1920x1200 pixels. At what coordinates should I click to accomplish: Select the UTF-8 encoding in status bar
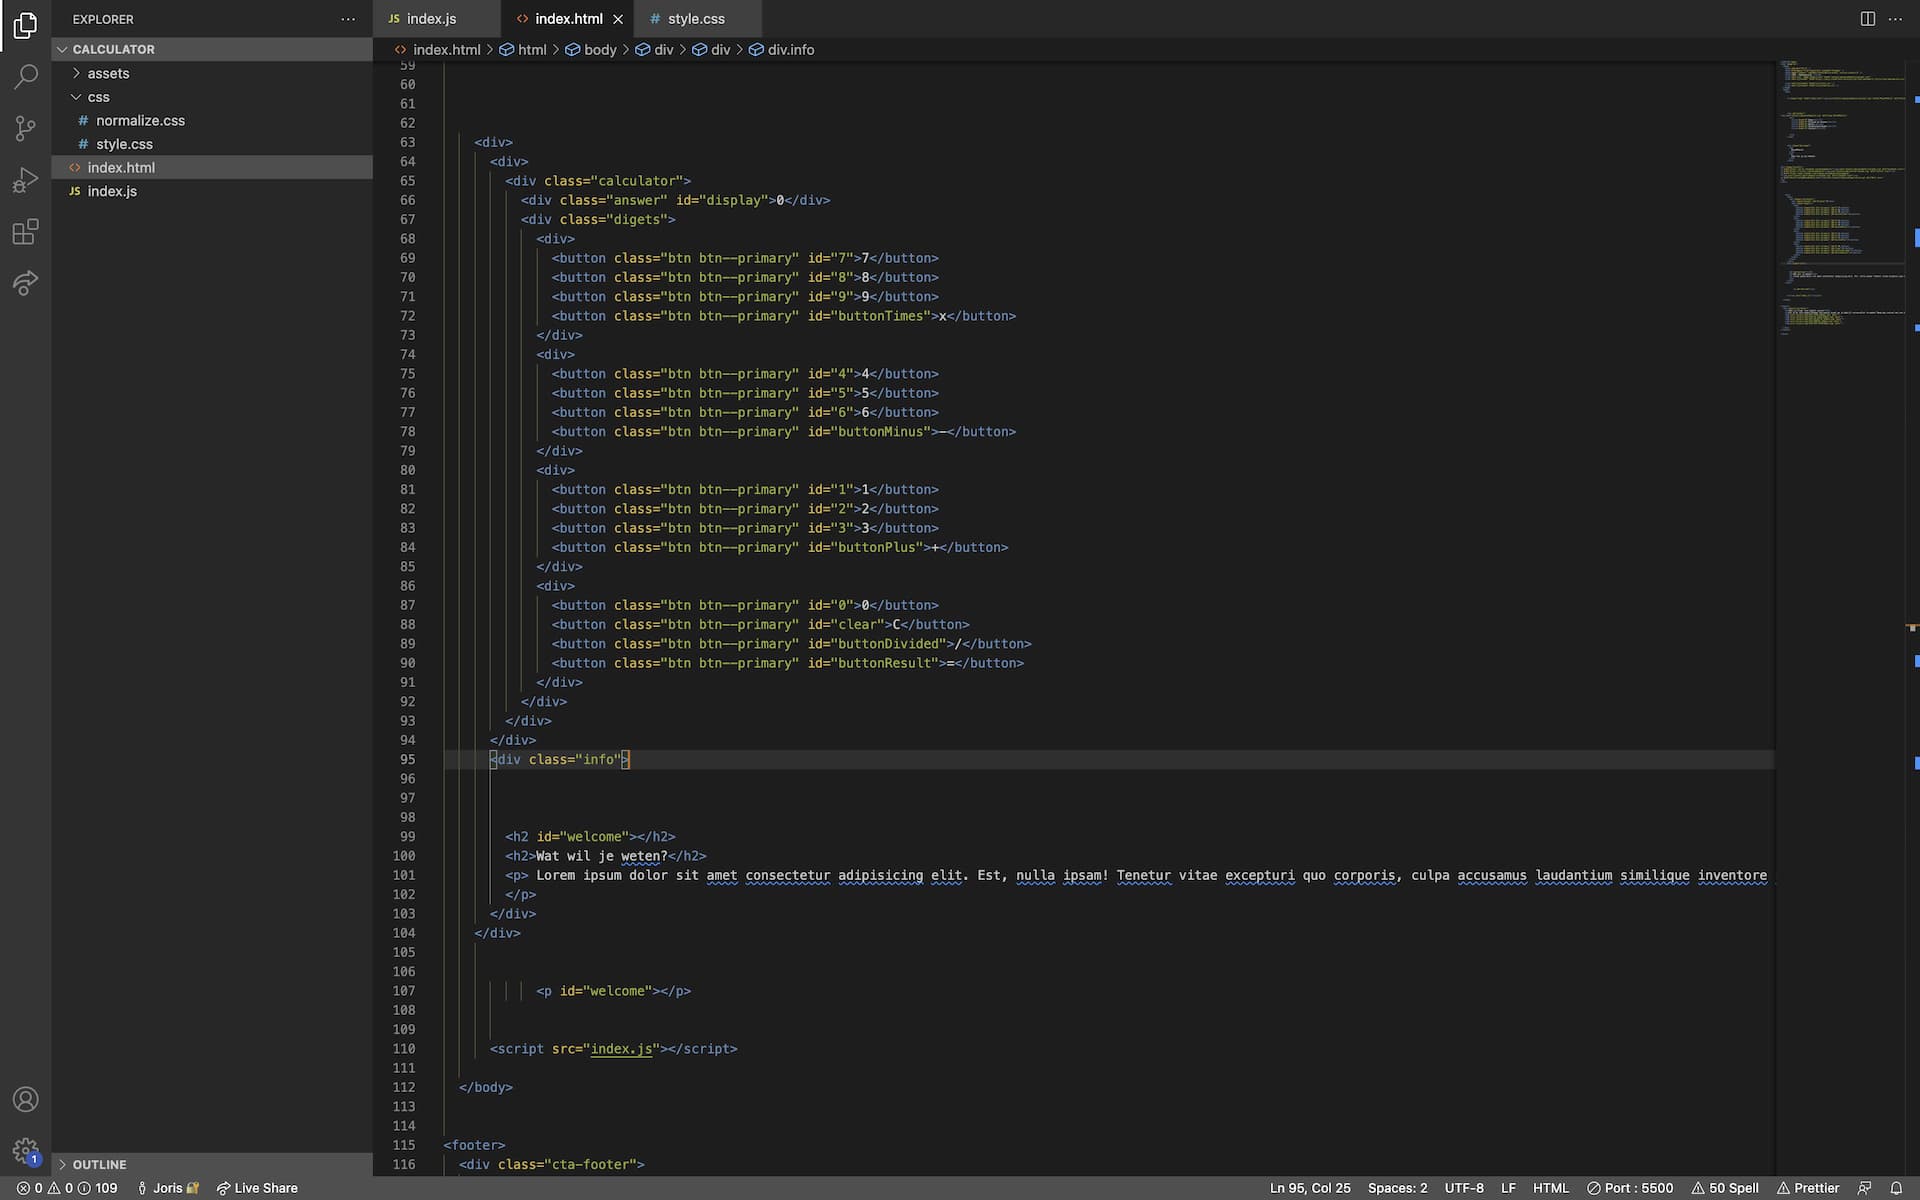pyautogui.click(x=1464, y=1186)
